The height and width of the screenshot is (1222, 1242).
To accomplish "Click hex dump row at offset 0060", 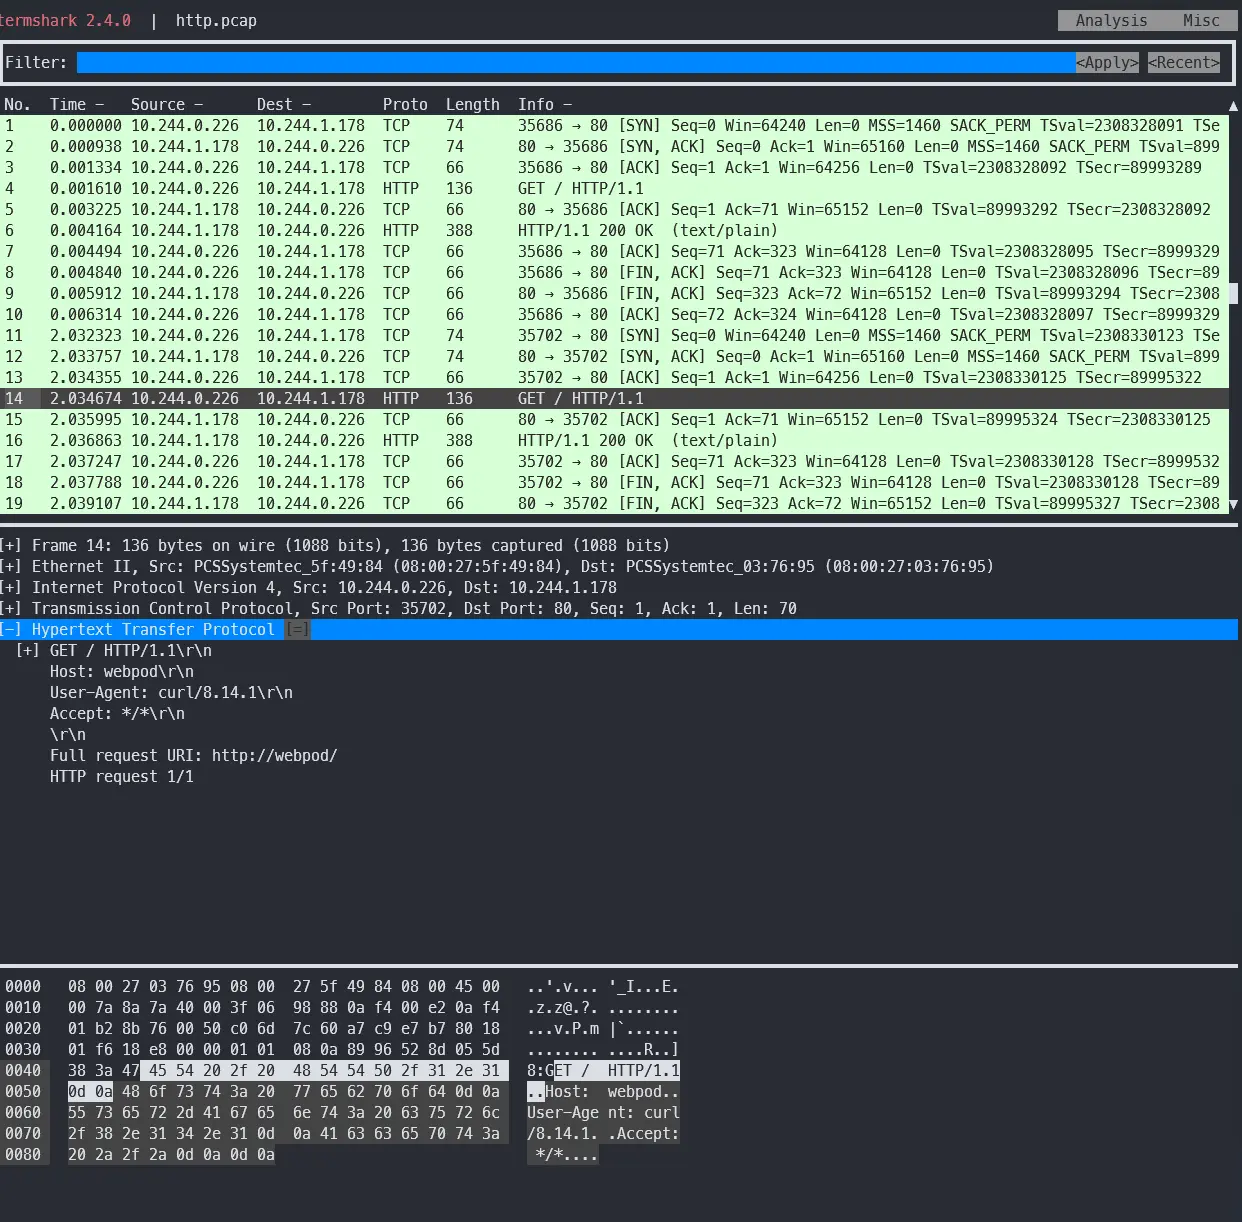I will [x=341, y=1112].
